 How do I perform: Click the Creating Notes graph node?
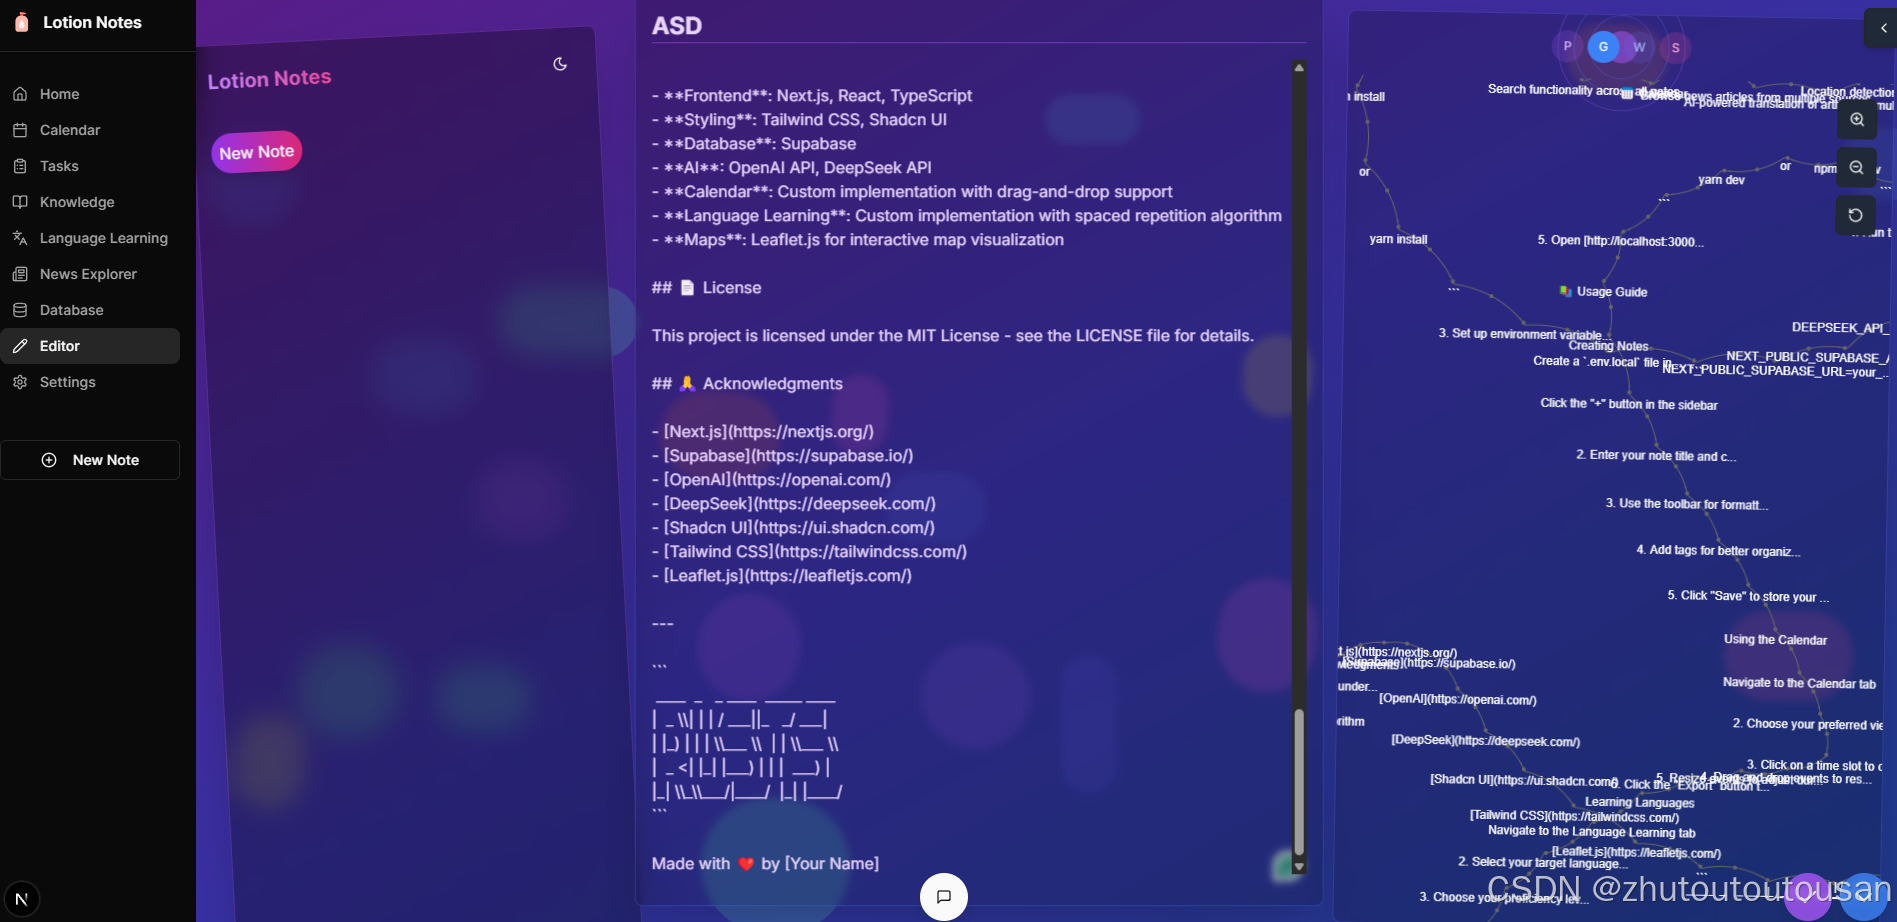1608,346
